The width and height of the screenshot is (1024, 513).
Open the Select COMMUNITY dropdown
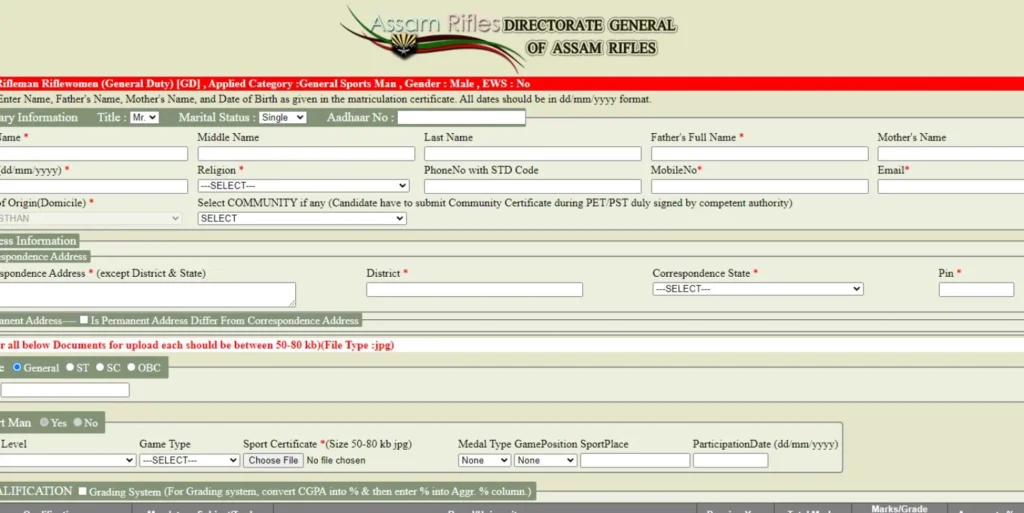pyautogui.click(x=302, y=218)
